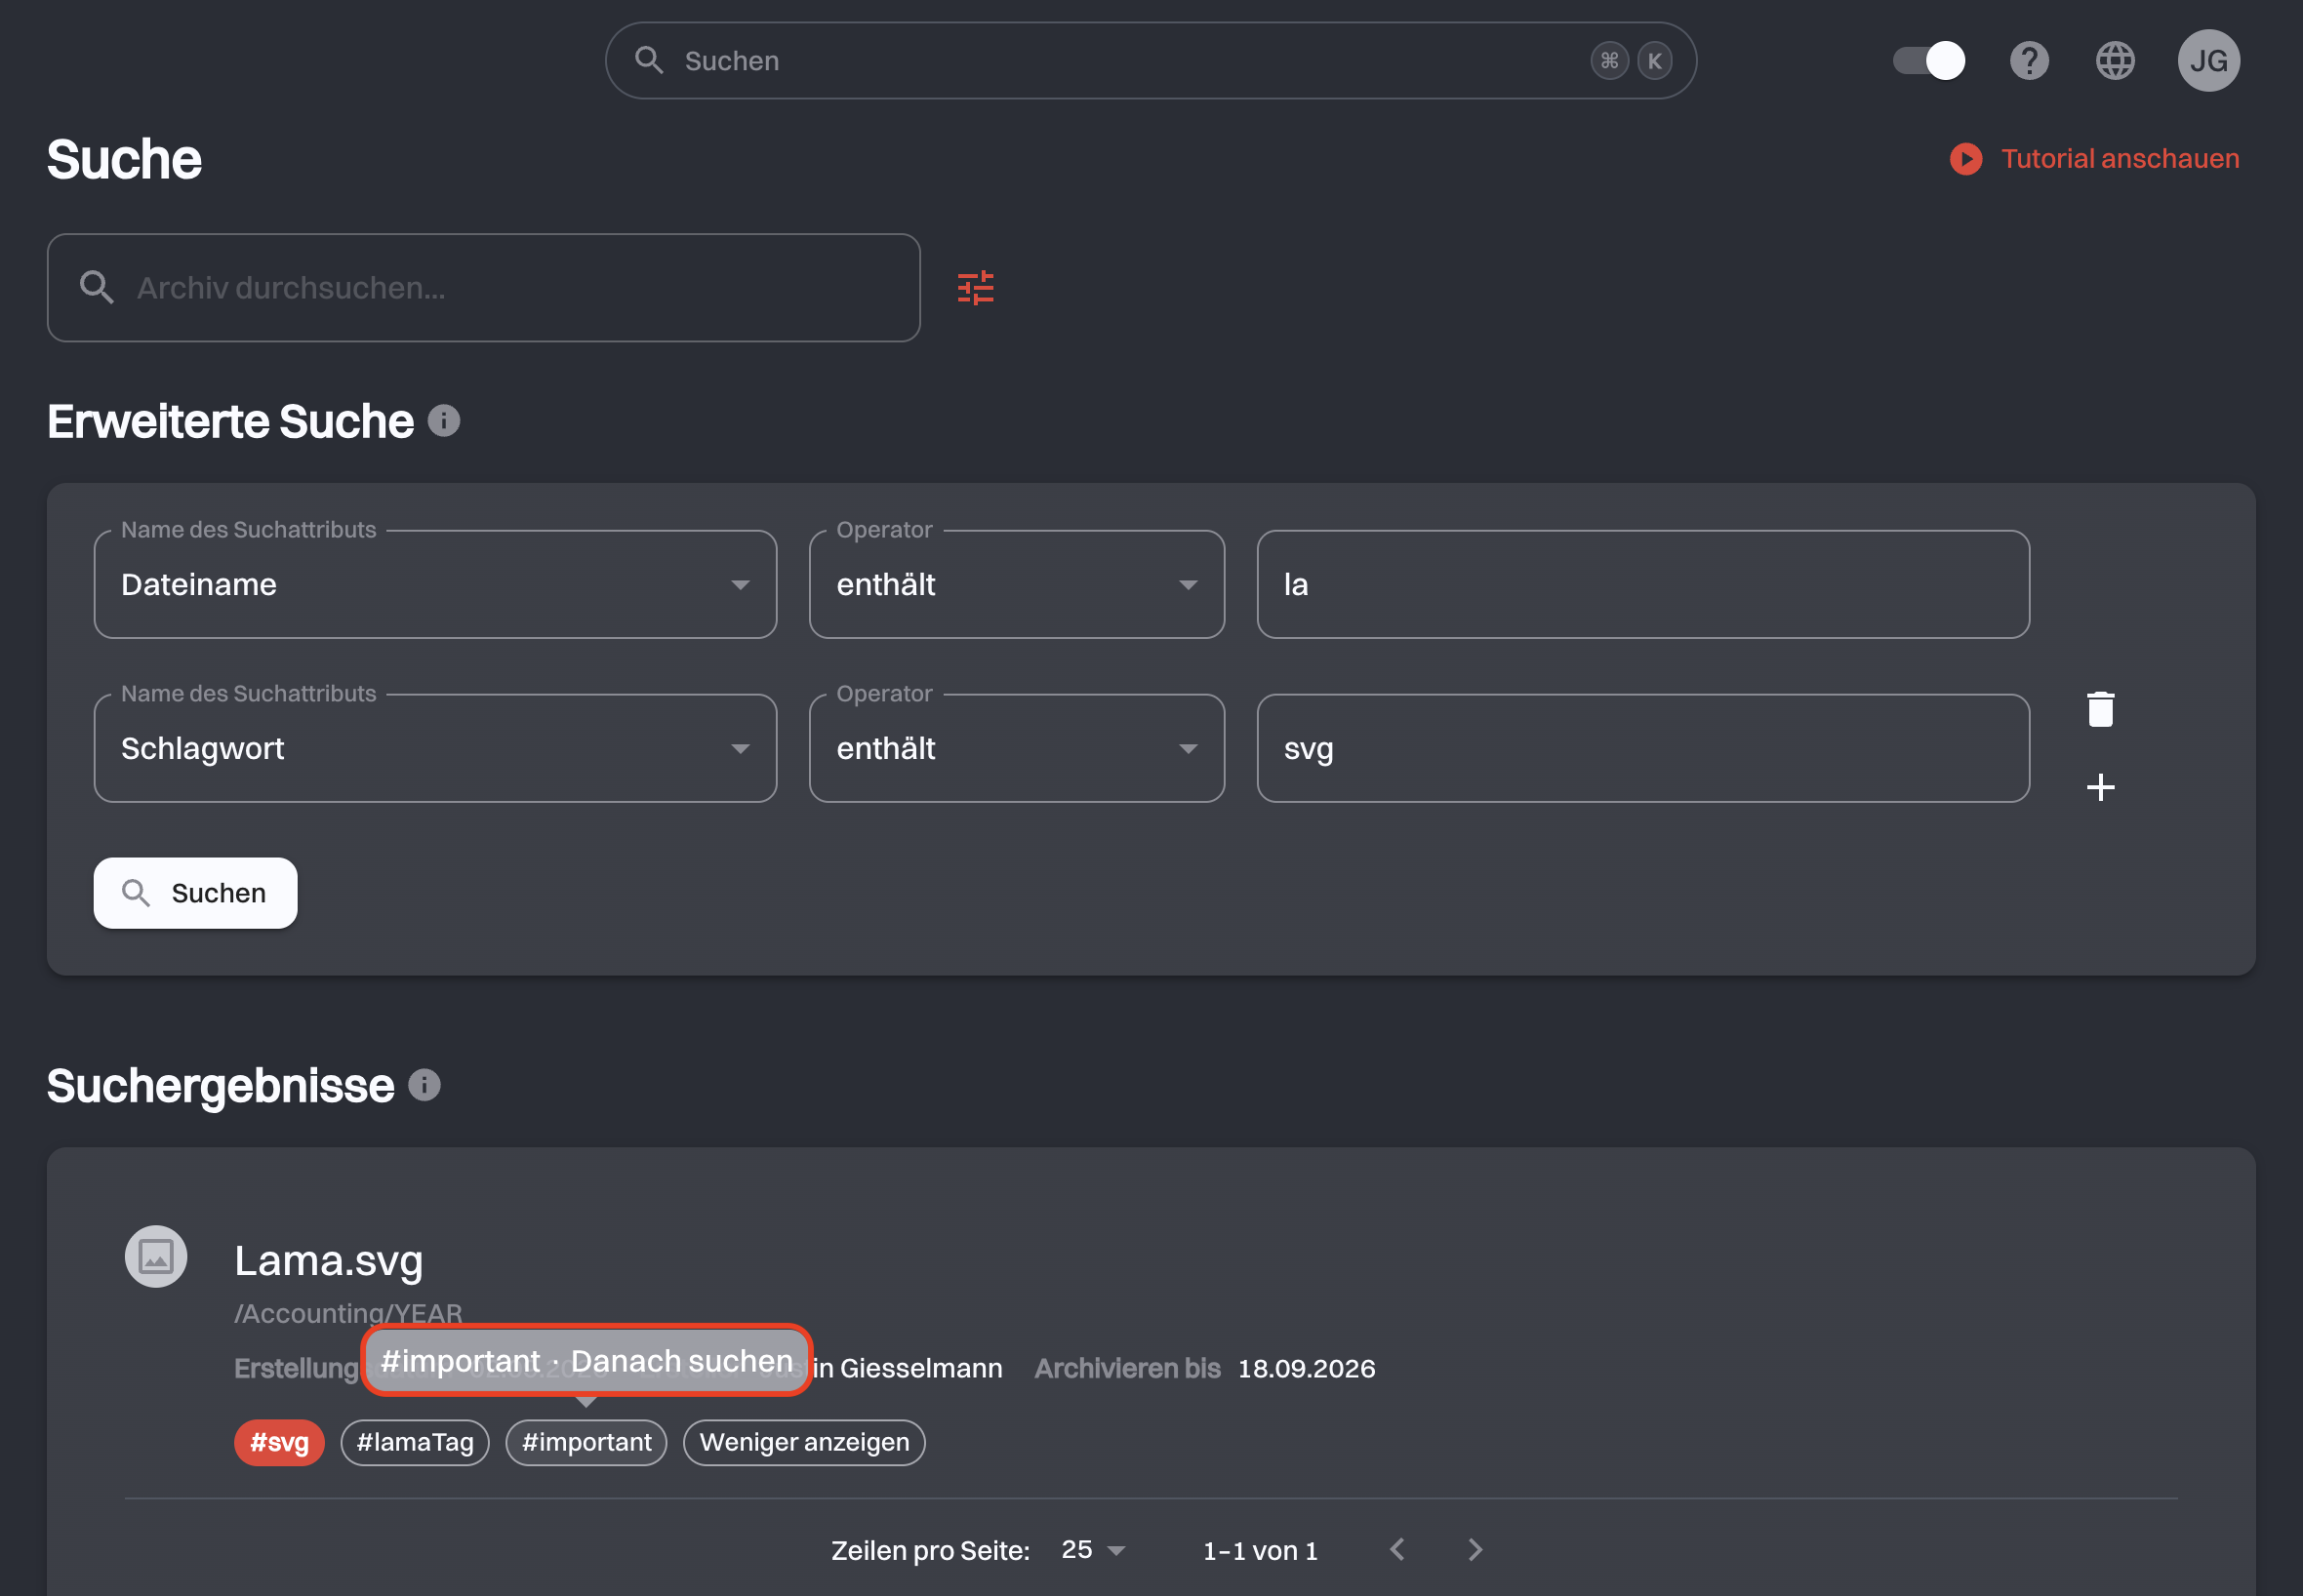Click the value field containing 'svg'
Viewport: 2303px width, 1596px height.
coord(1642,748)
